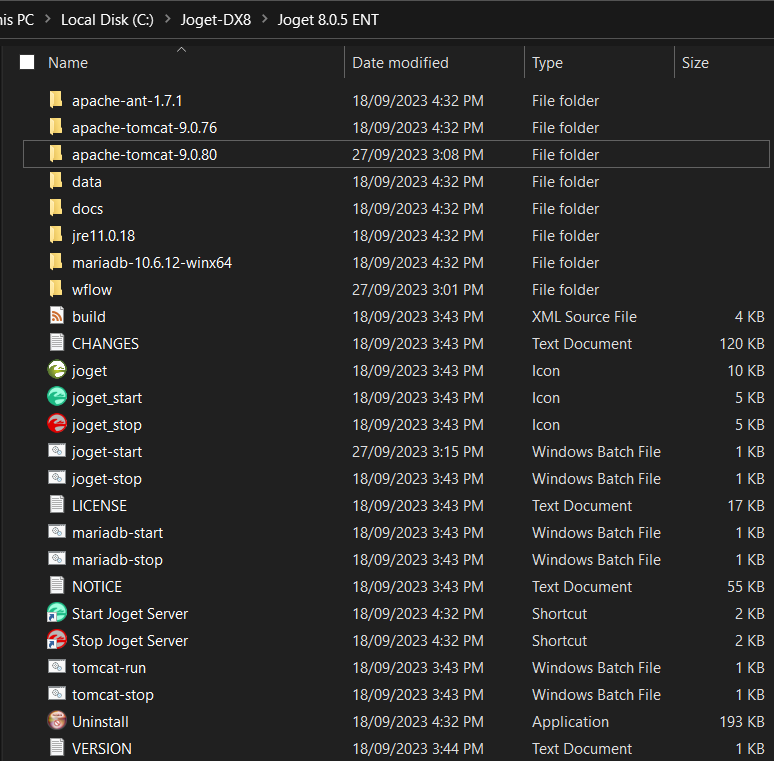This screenshot has width=774, height=761.
Task: Select the wflow folder
Action: [x=91, y=289]
